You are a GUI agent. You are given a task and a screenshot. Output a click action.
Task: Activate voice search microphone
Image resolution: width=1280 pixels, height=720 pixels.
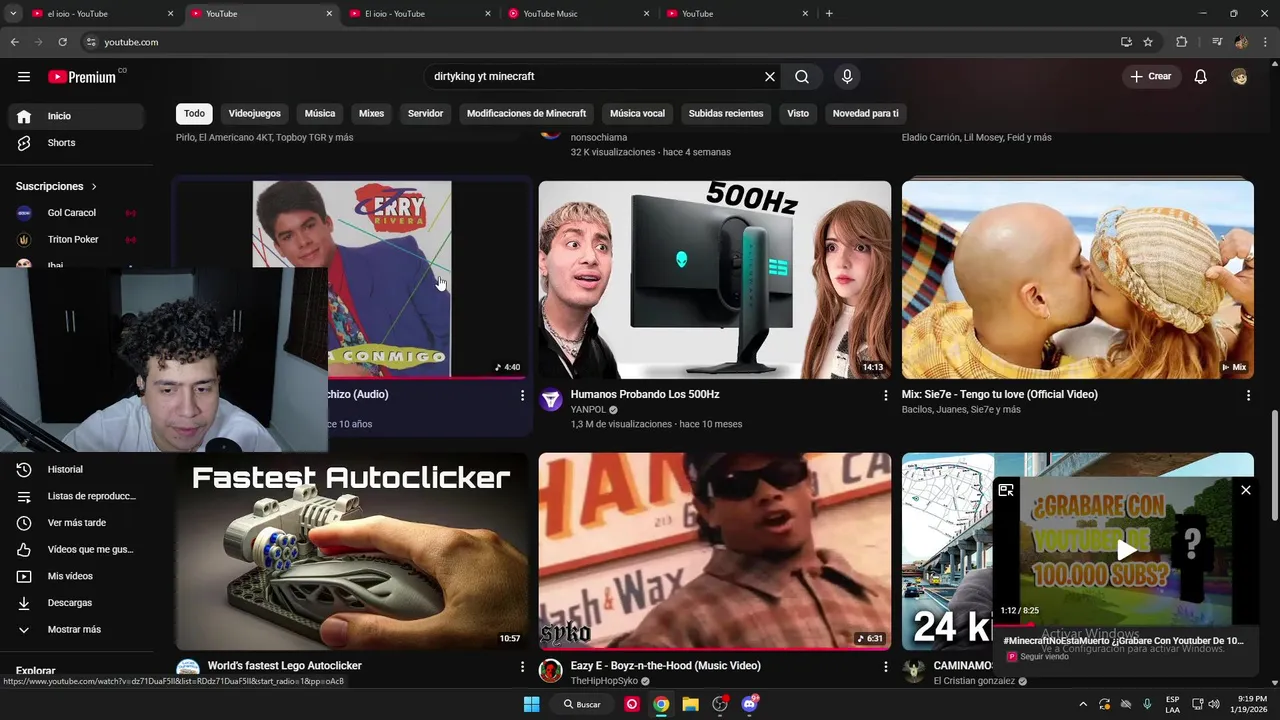click(x=847, y=77)
